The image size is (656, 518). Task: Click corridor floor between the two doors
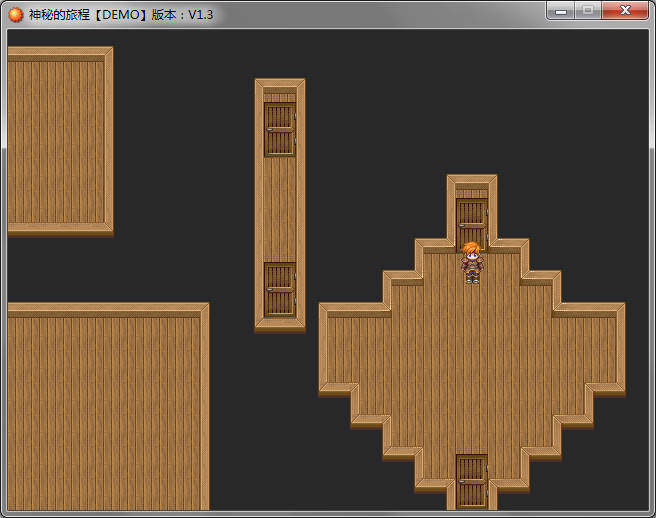[x=280, y=209]
